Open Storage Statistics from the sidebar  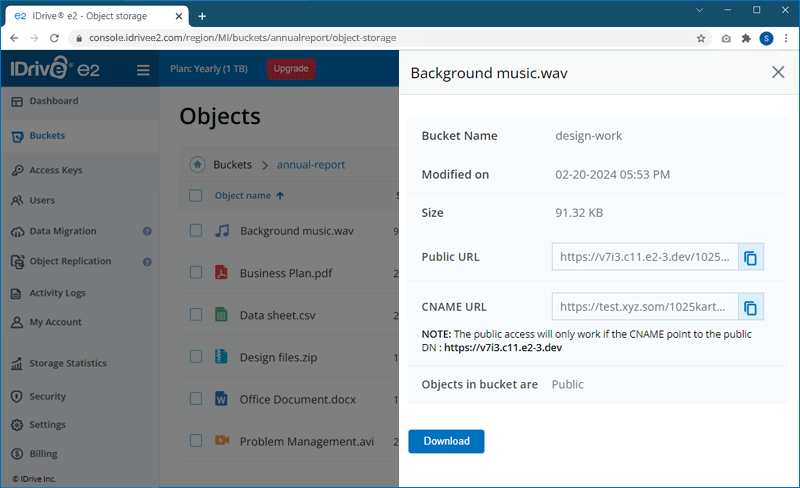pyautogui.click(x=67, y=363)
